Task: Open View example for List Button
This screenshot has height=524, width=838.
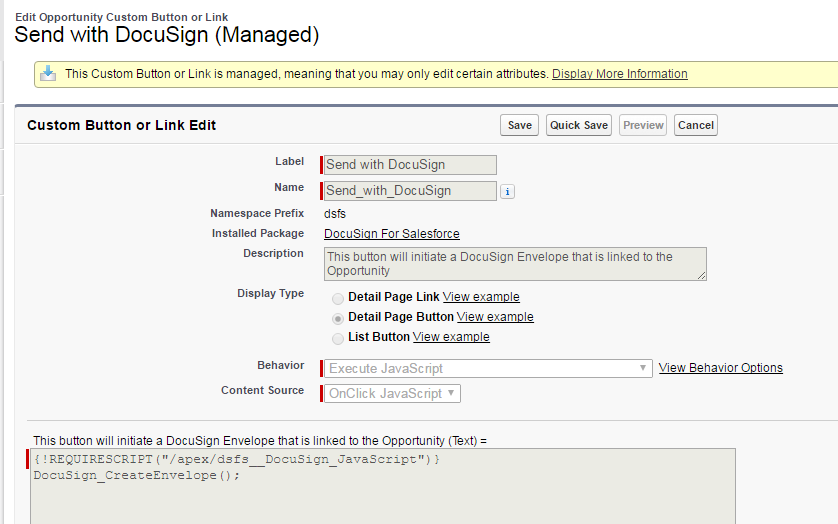Action: click(451, 337)
